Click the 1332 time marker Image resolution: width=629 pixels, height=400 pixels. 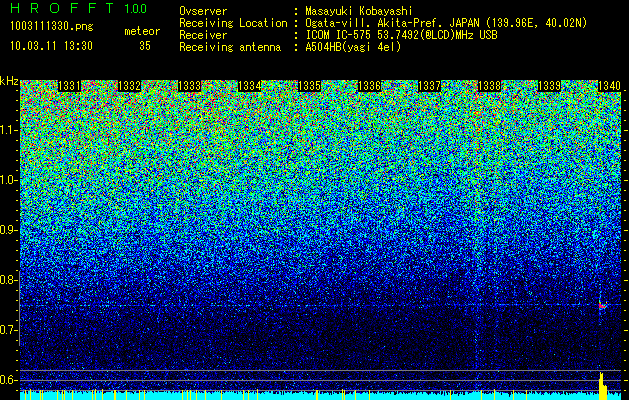point(130,86)
